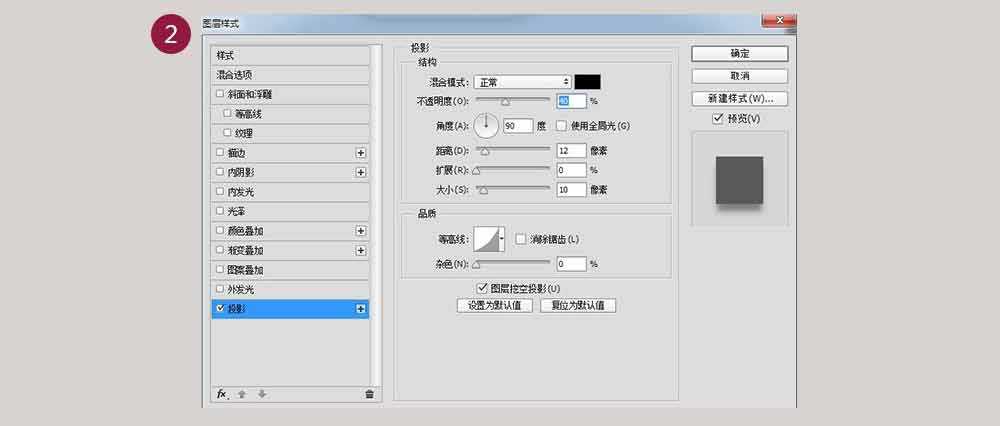1000x426 pixels.
Task: Open the 光泽 settings row
Action: click(x=290, y=211)
